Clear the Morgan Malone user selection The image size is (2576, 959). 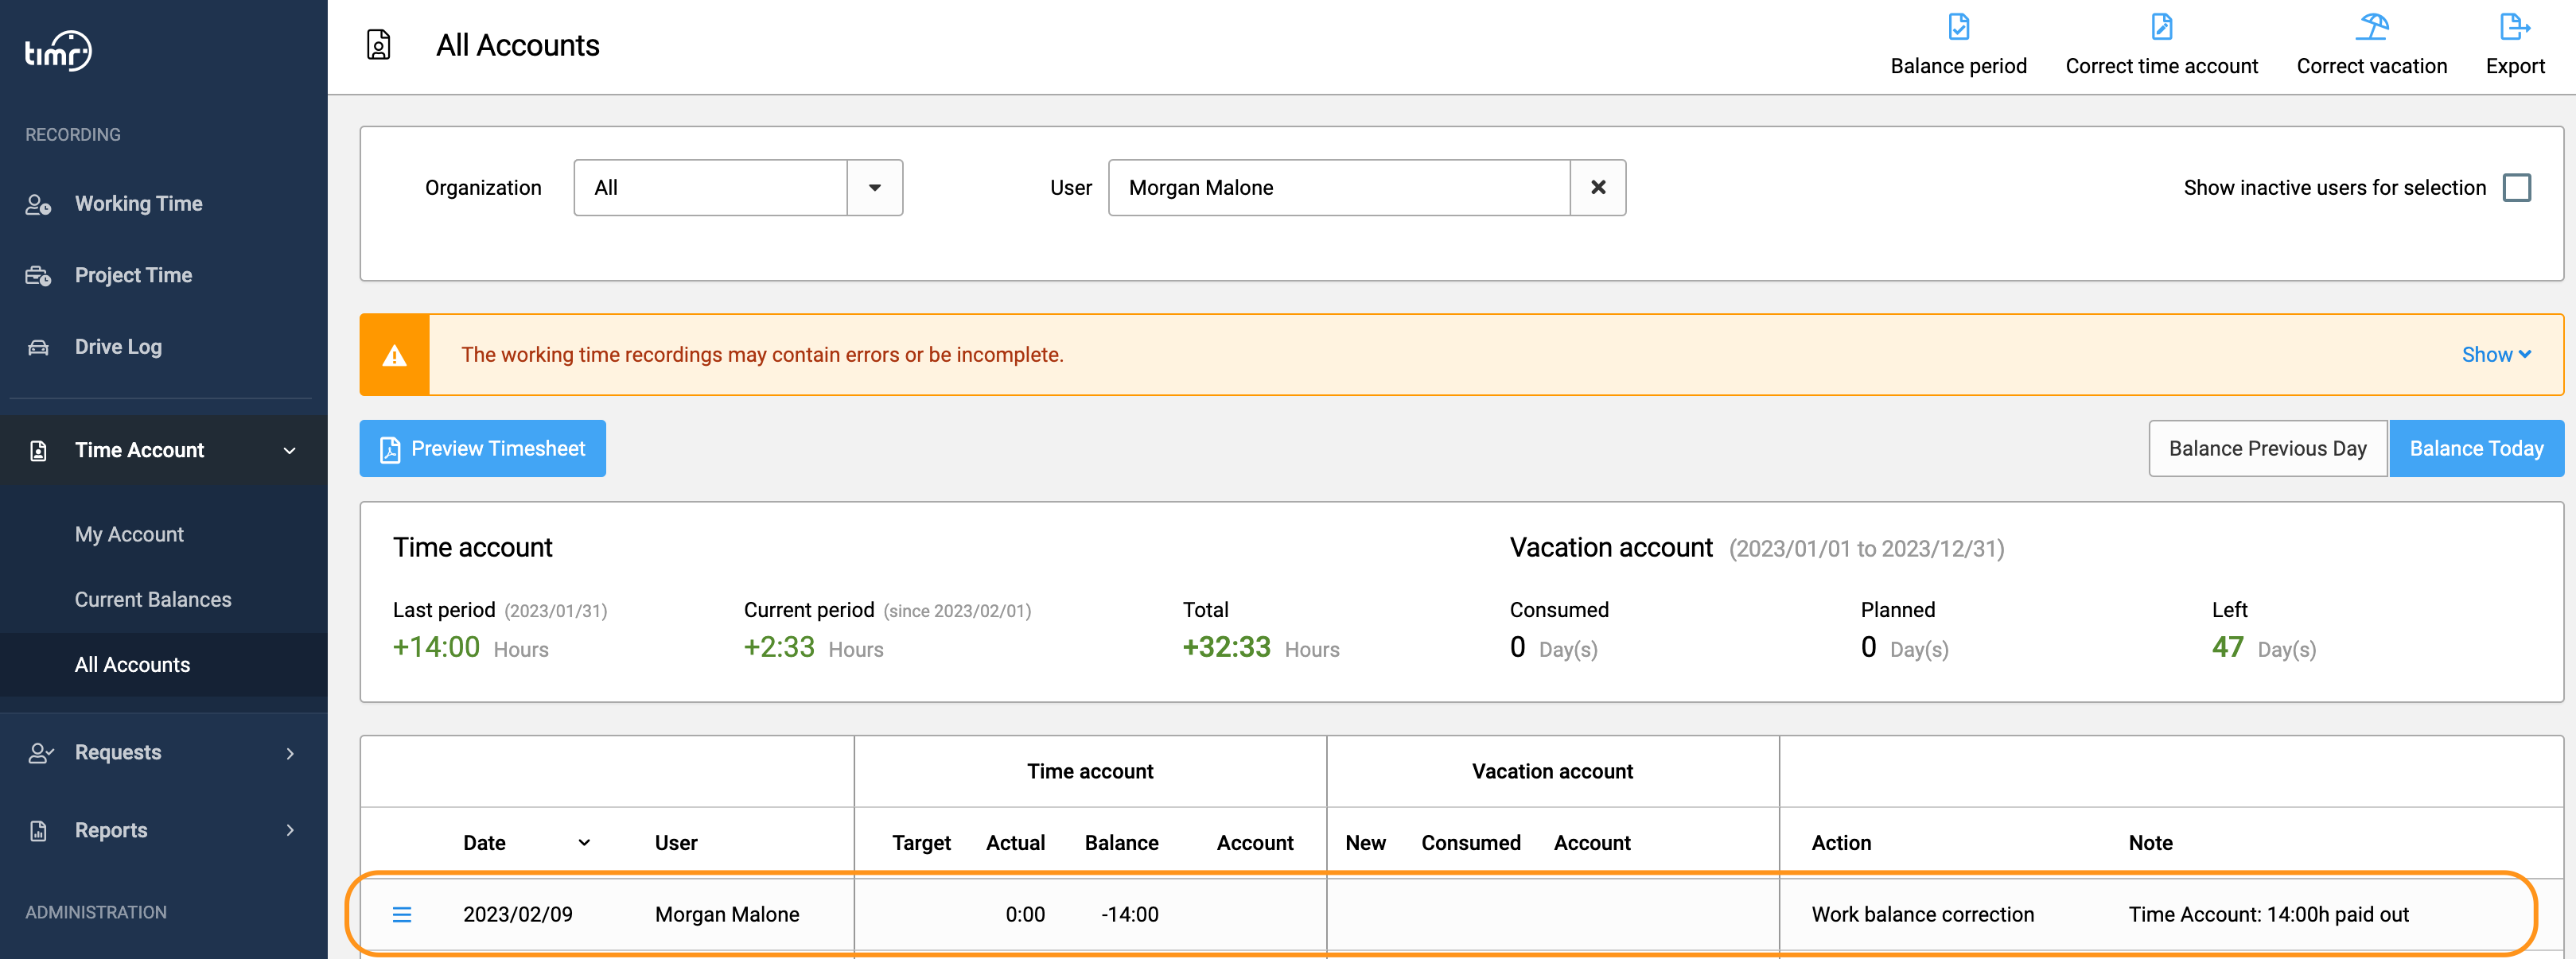[x=1598, y=188]
